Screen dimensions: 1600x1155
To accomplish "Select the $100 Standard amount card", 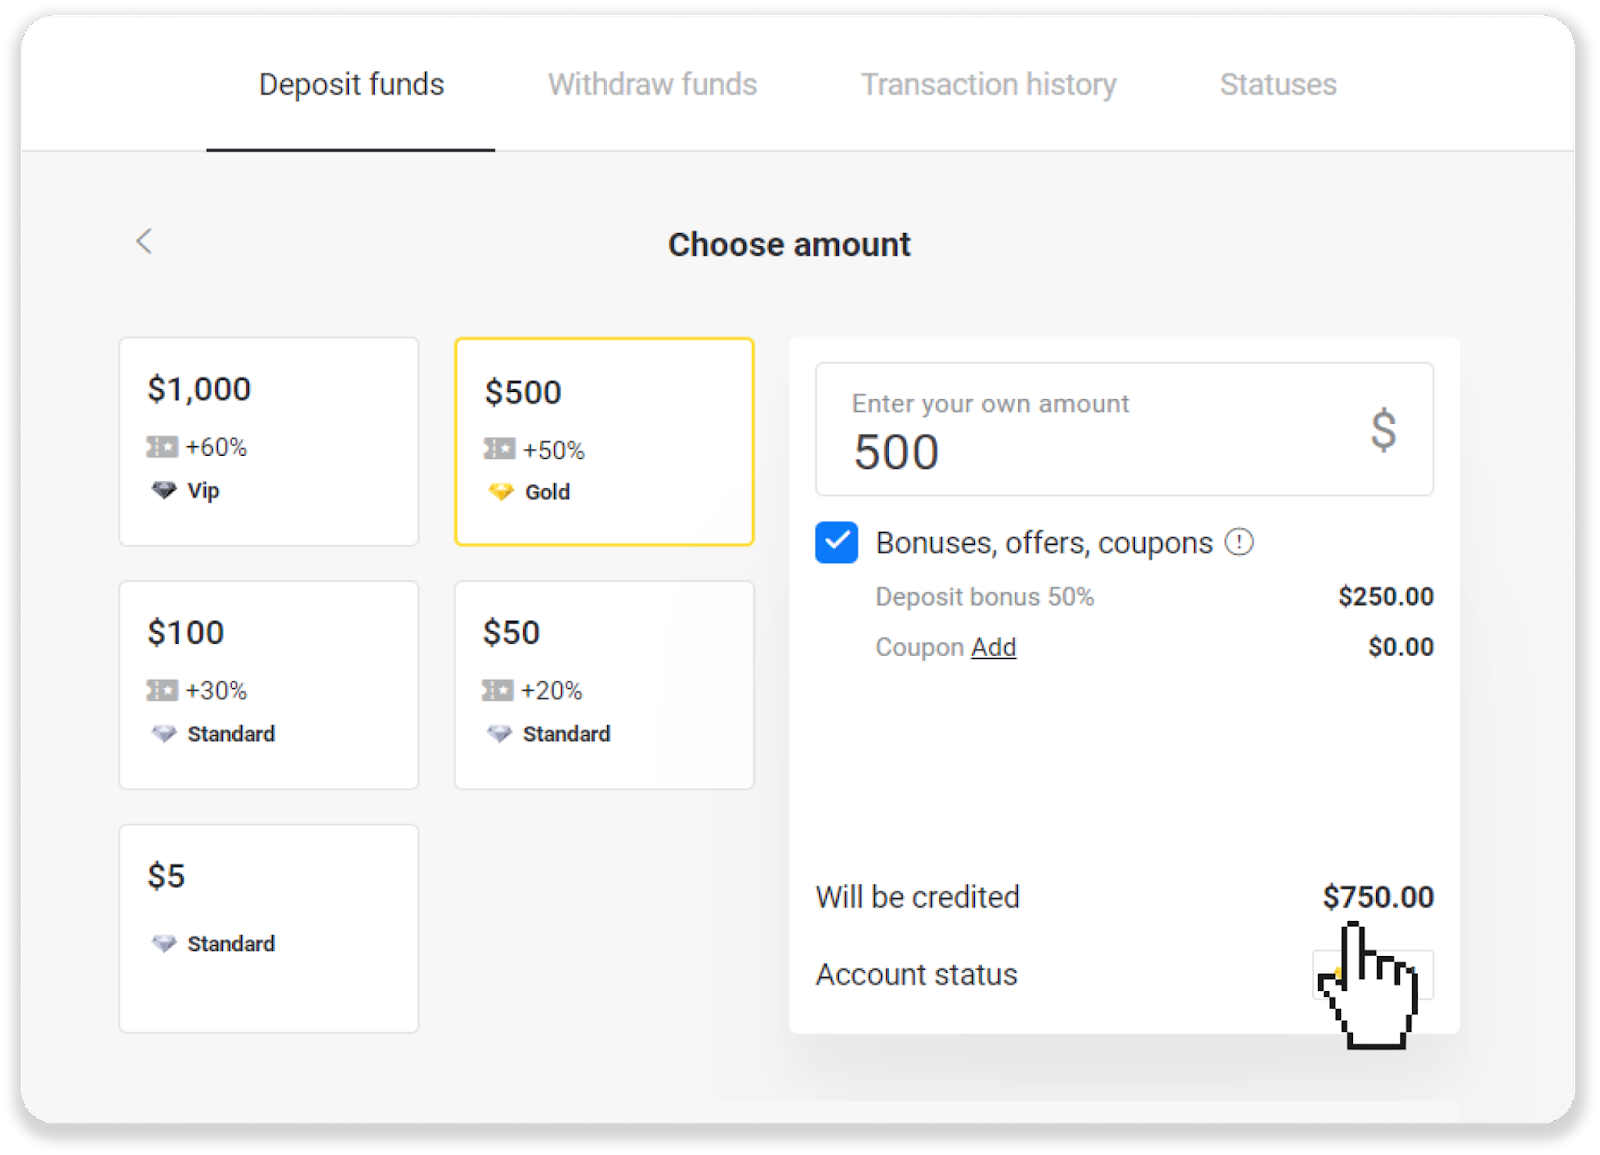I will 269,684.
